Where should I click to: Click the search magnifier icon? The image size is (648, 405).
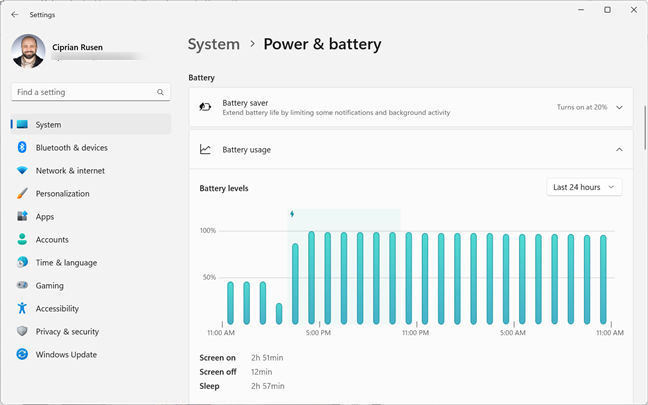pyautogui.click(x=160, y=92)
